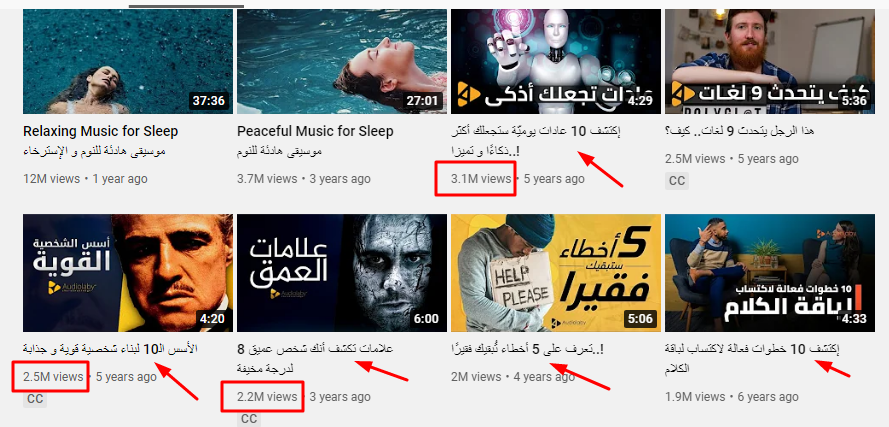Click the Relaxing Music for Sleep title
The width and height of the screenshot is (889, 427).
(x=100, y=132)
